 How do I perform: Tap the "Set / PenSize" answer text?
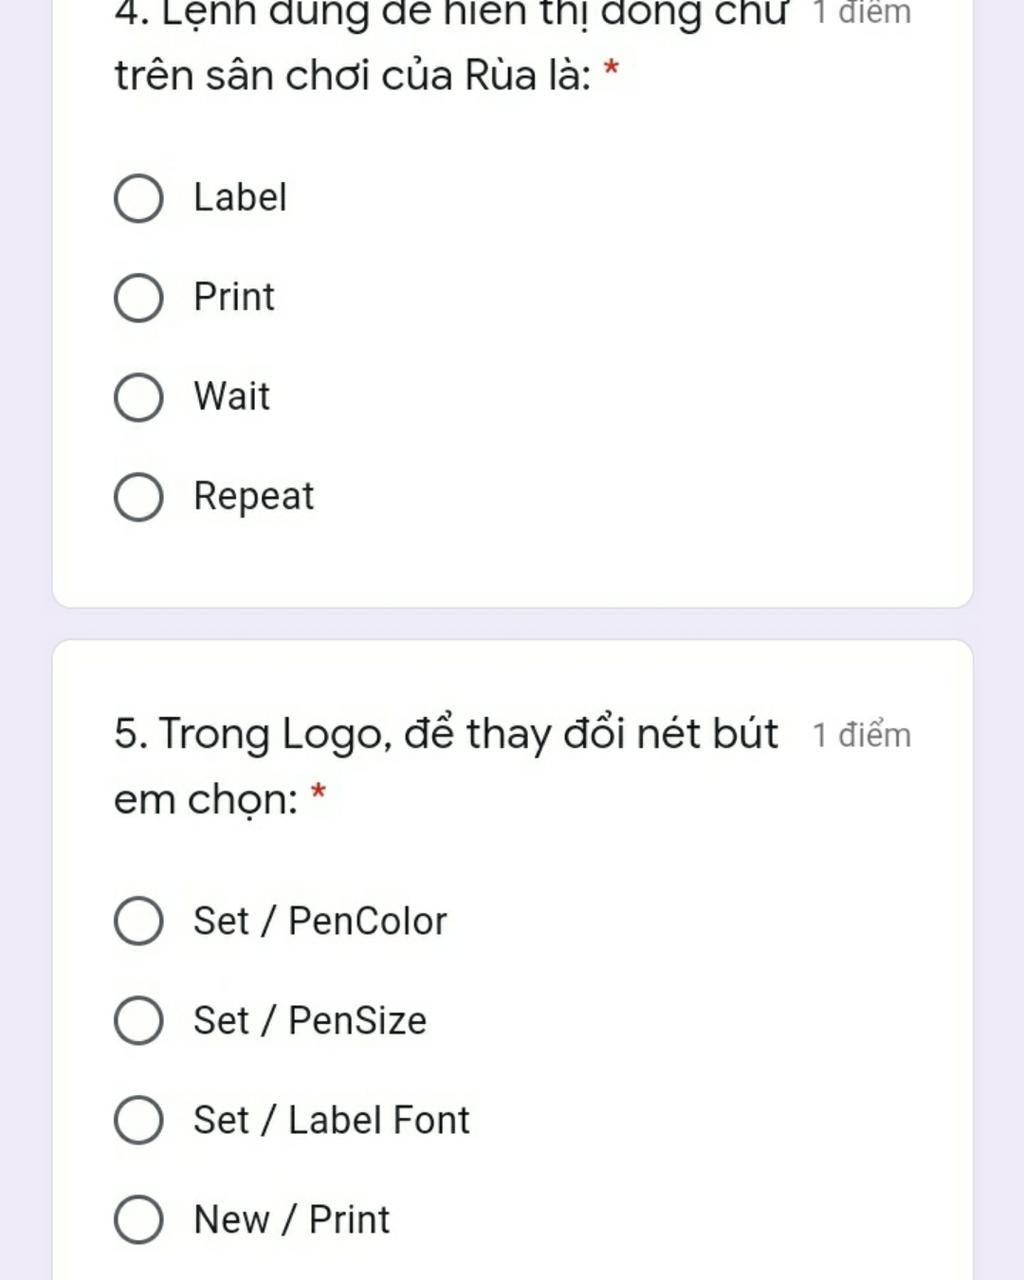tap(310, 1020)
